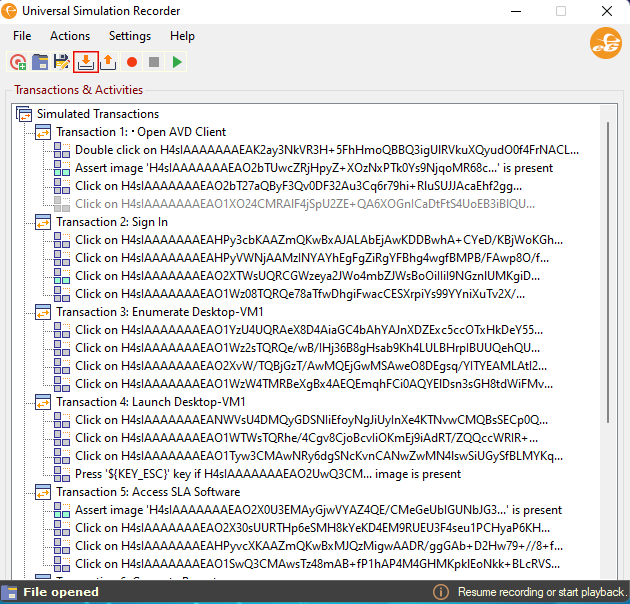Open the Help menu
Screen dimensions: 630x604
click(182, 36)
